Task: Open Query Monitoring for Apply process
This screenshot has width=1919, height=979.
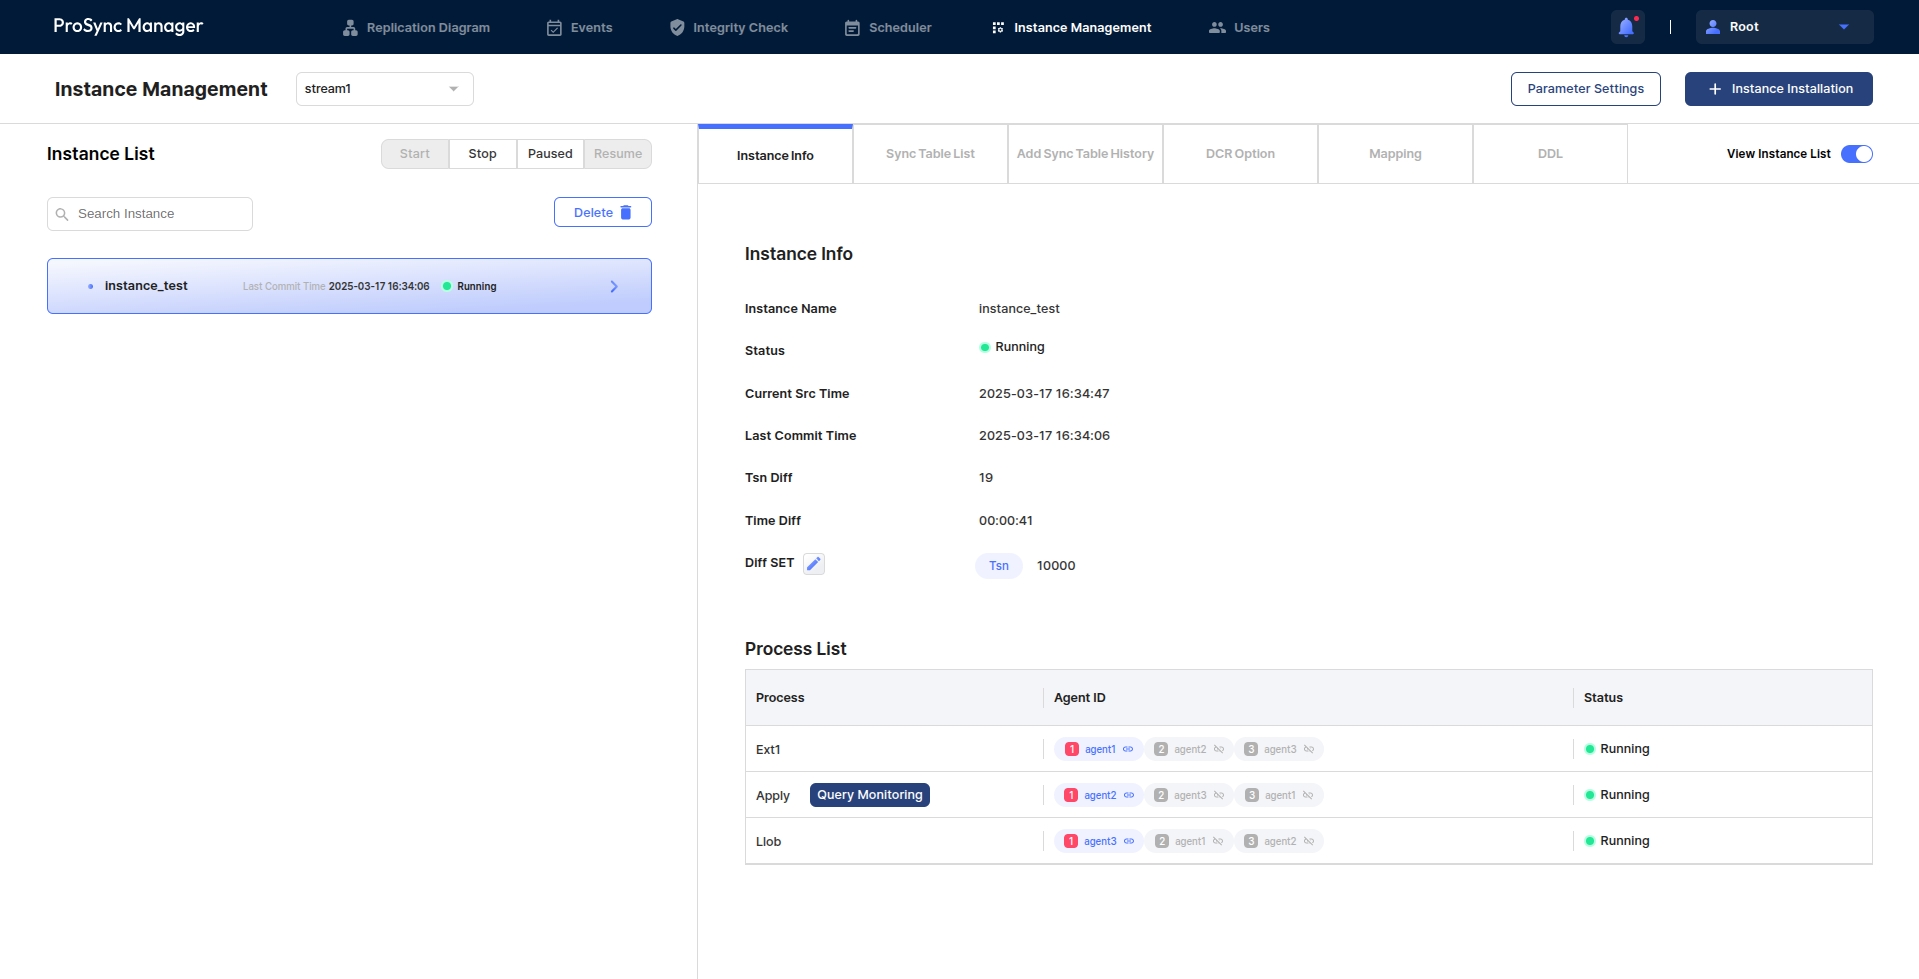Action: point(869,795)
